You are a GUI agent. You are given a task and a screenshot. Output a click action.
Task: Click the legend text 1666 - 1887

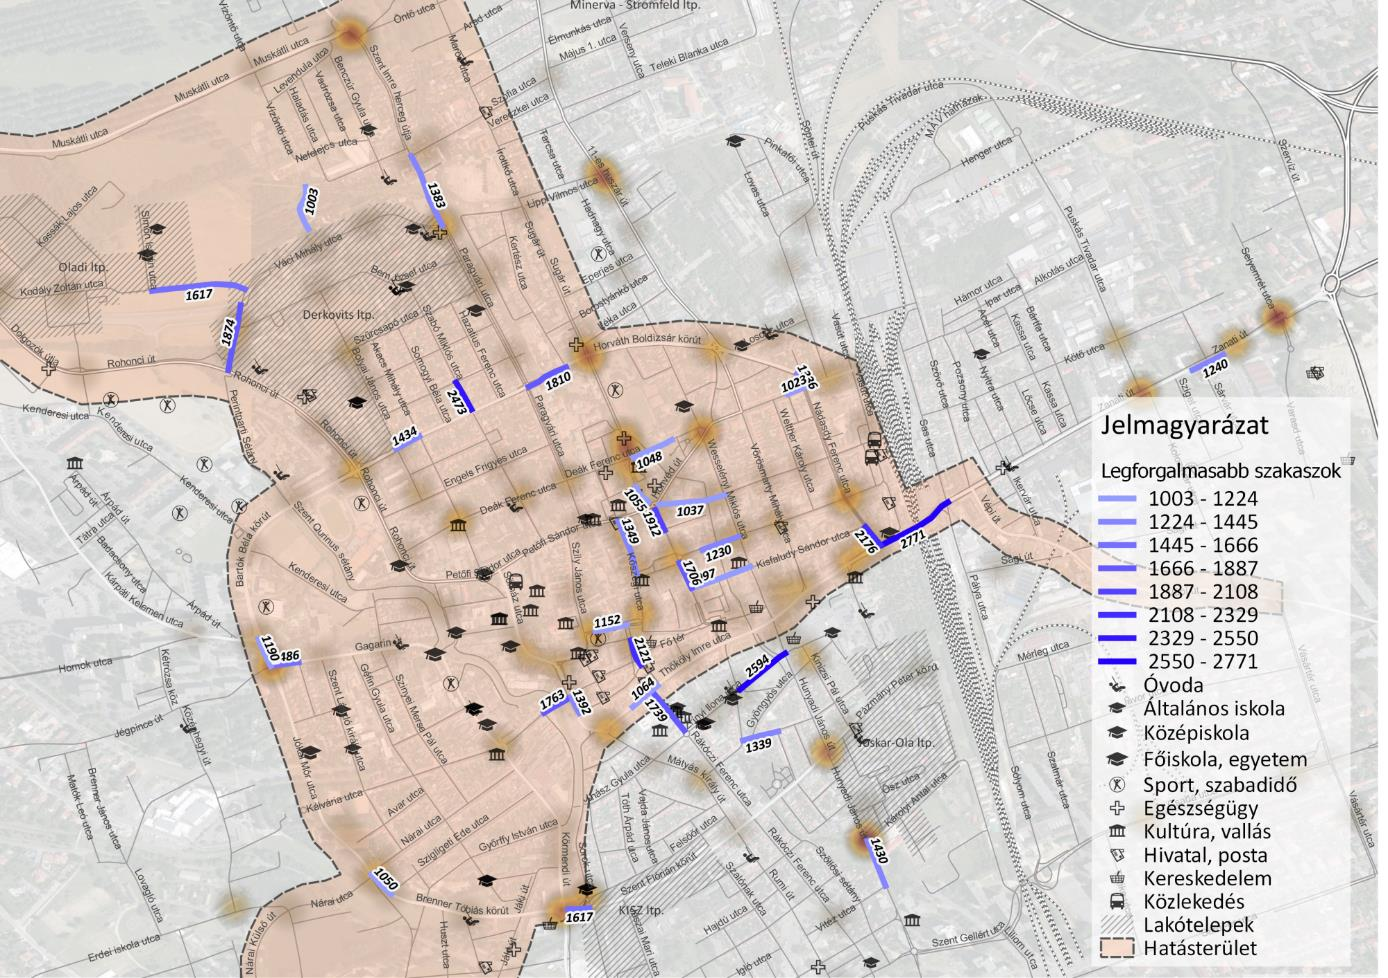click(x=1203, y=568)
